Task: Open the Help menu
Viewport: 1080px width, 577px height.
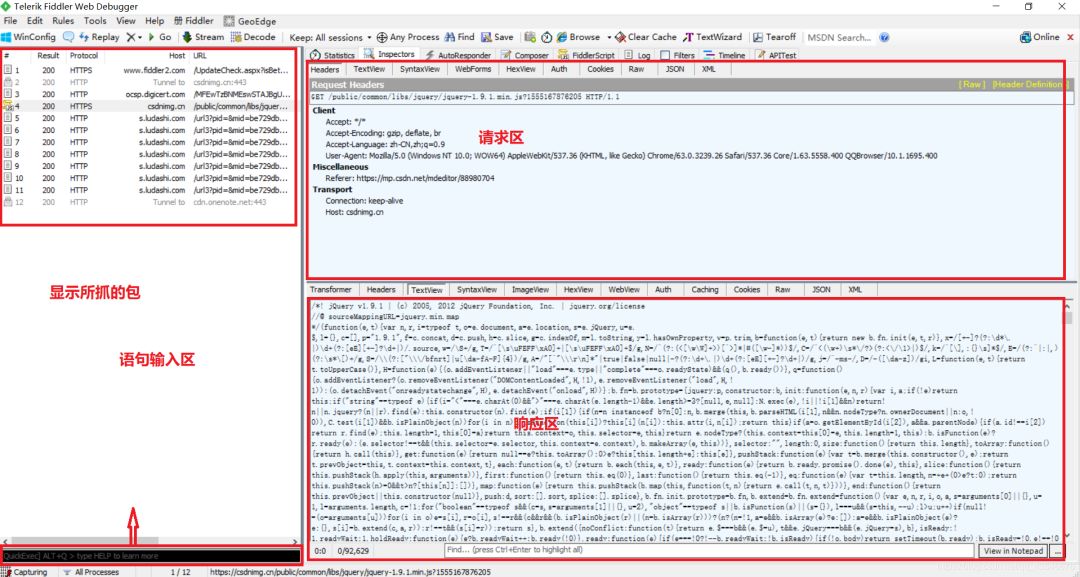Action: pos(154,21)
